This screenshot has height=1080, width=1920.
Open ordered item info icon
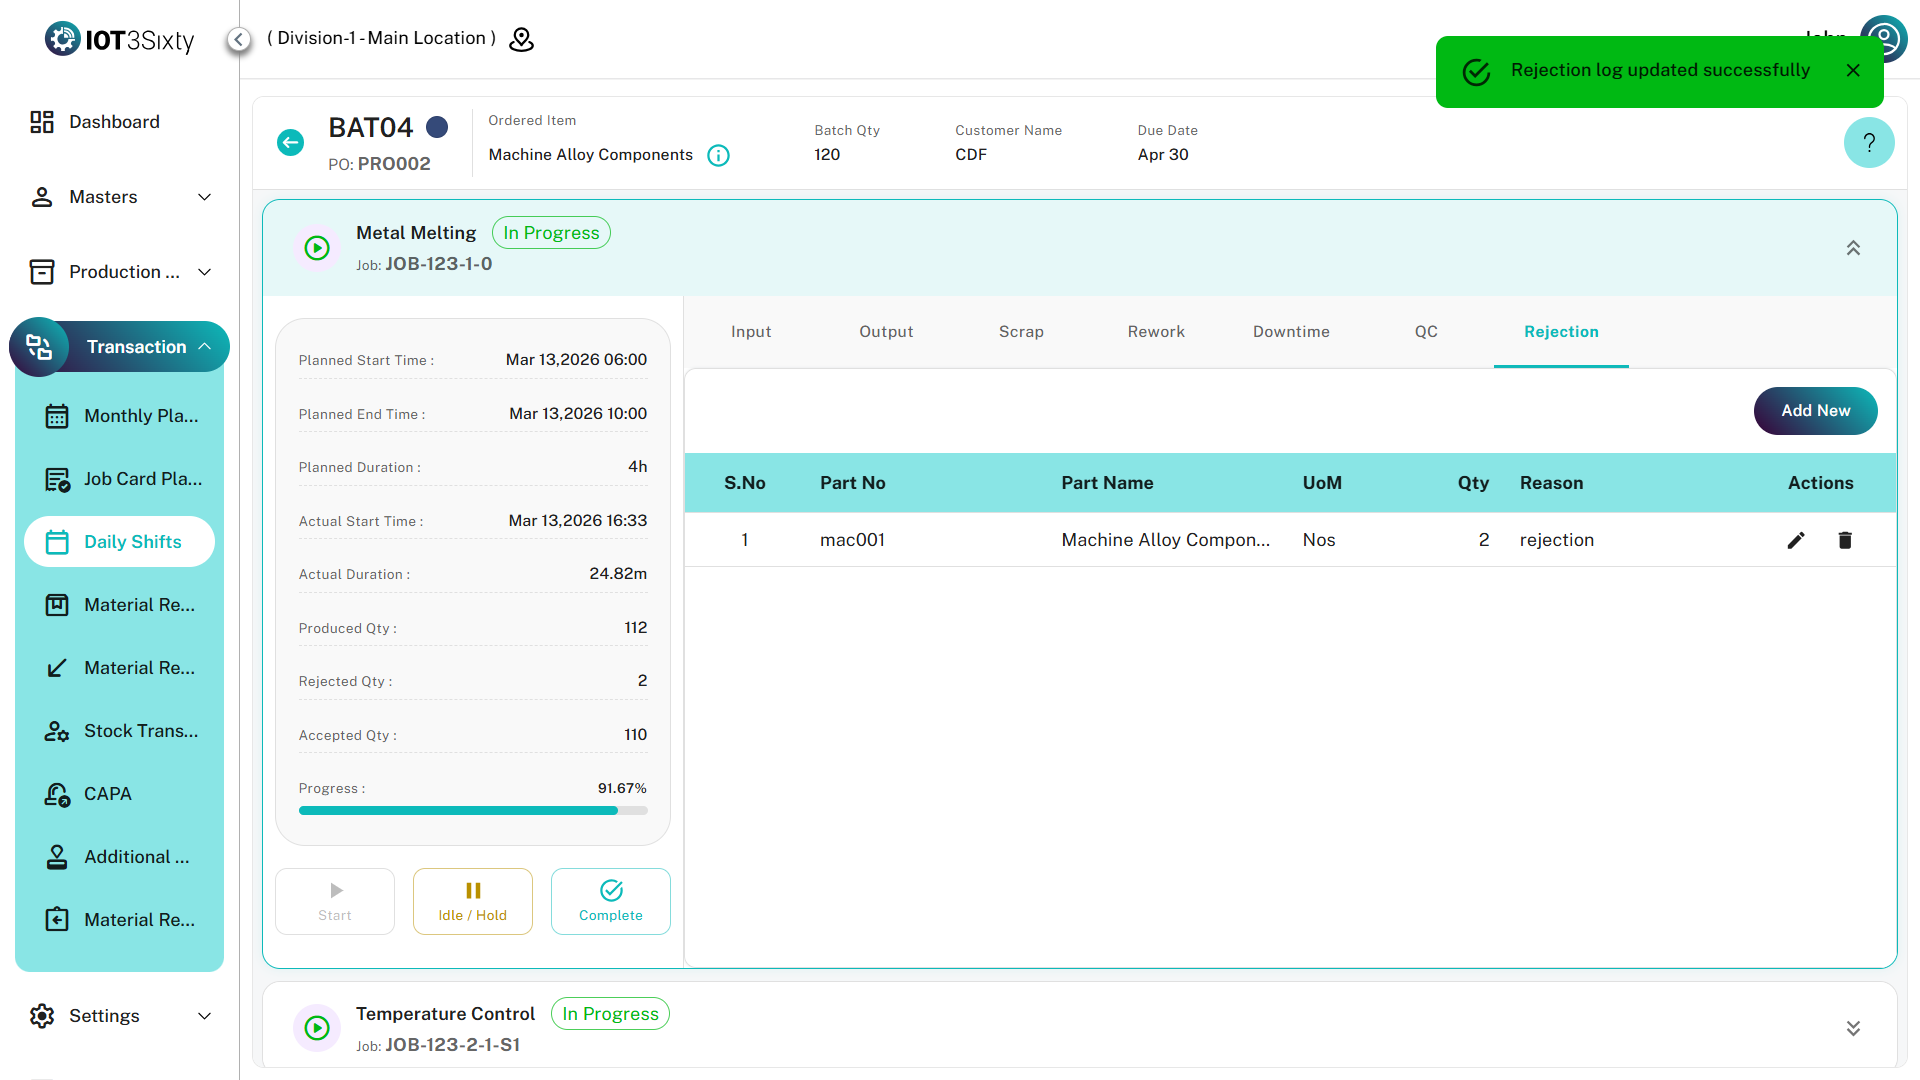[x=718, y=155]
